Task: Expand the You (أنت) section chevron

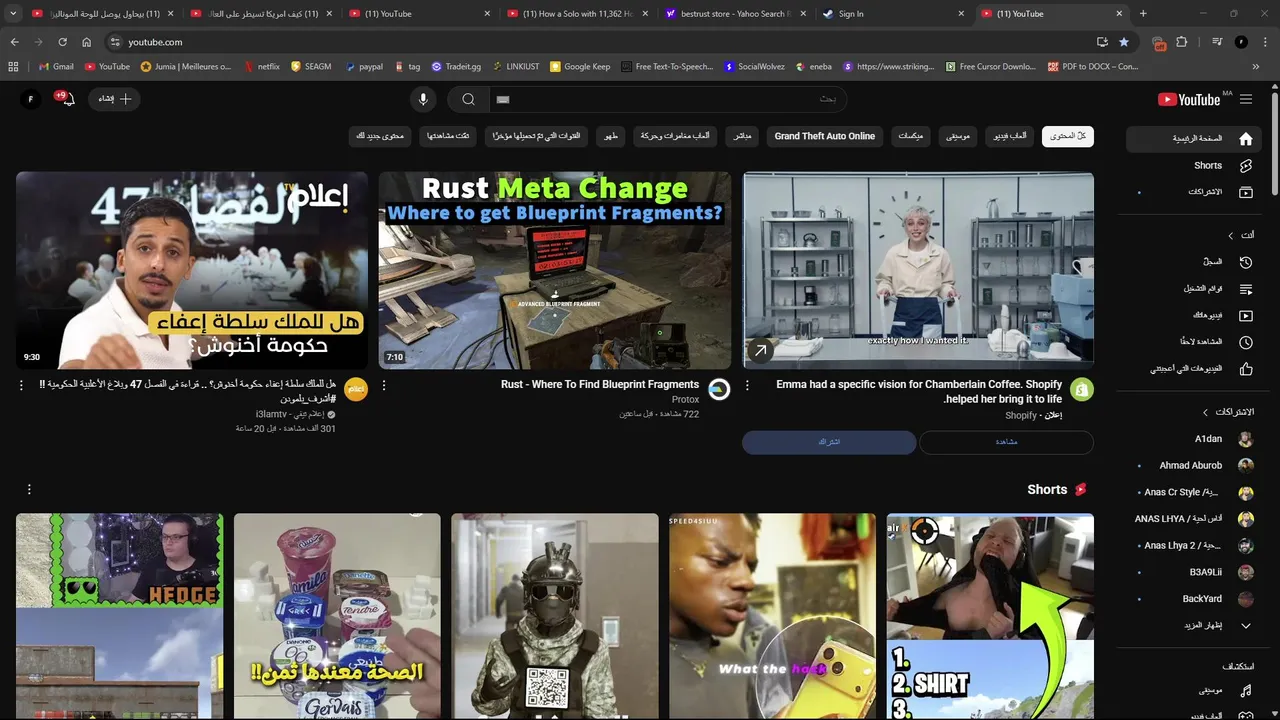Action: point(1231,235)
